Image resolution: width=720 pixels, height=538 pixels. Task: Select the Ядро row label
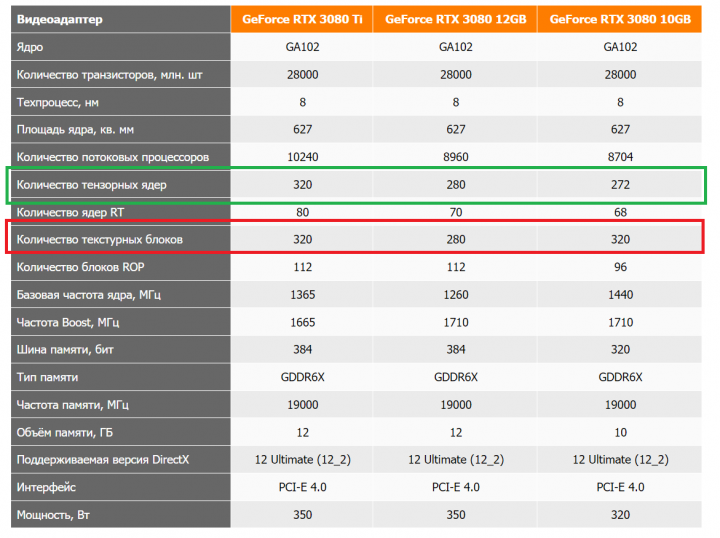(x=30, y=47)
